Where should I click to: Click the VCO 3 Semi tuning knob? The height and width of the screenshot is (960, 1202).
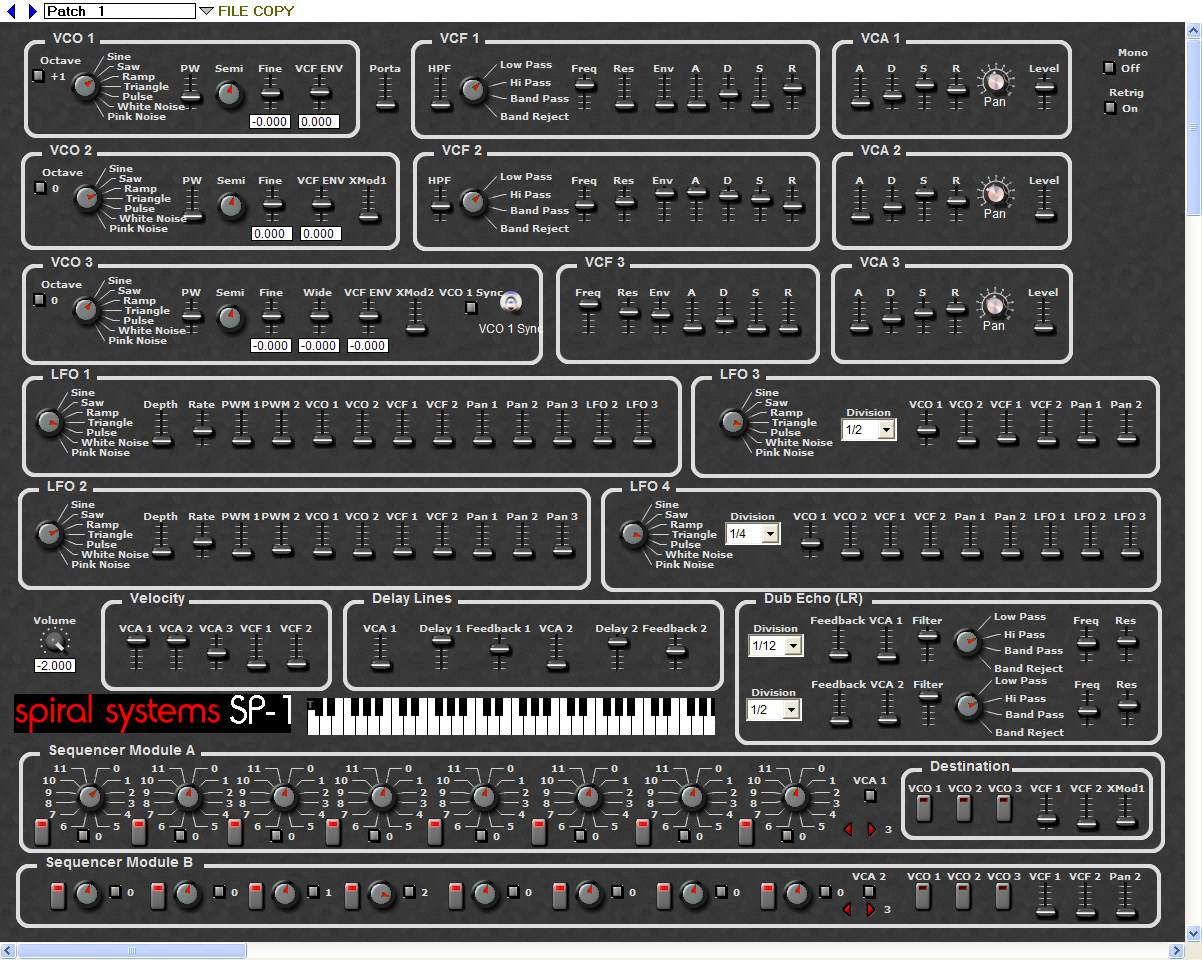tap(229, 318)
